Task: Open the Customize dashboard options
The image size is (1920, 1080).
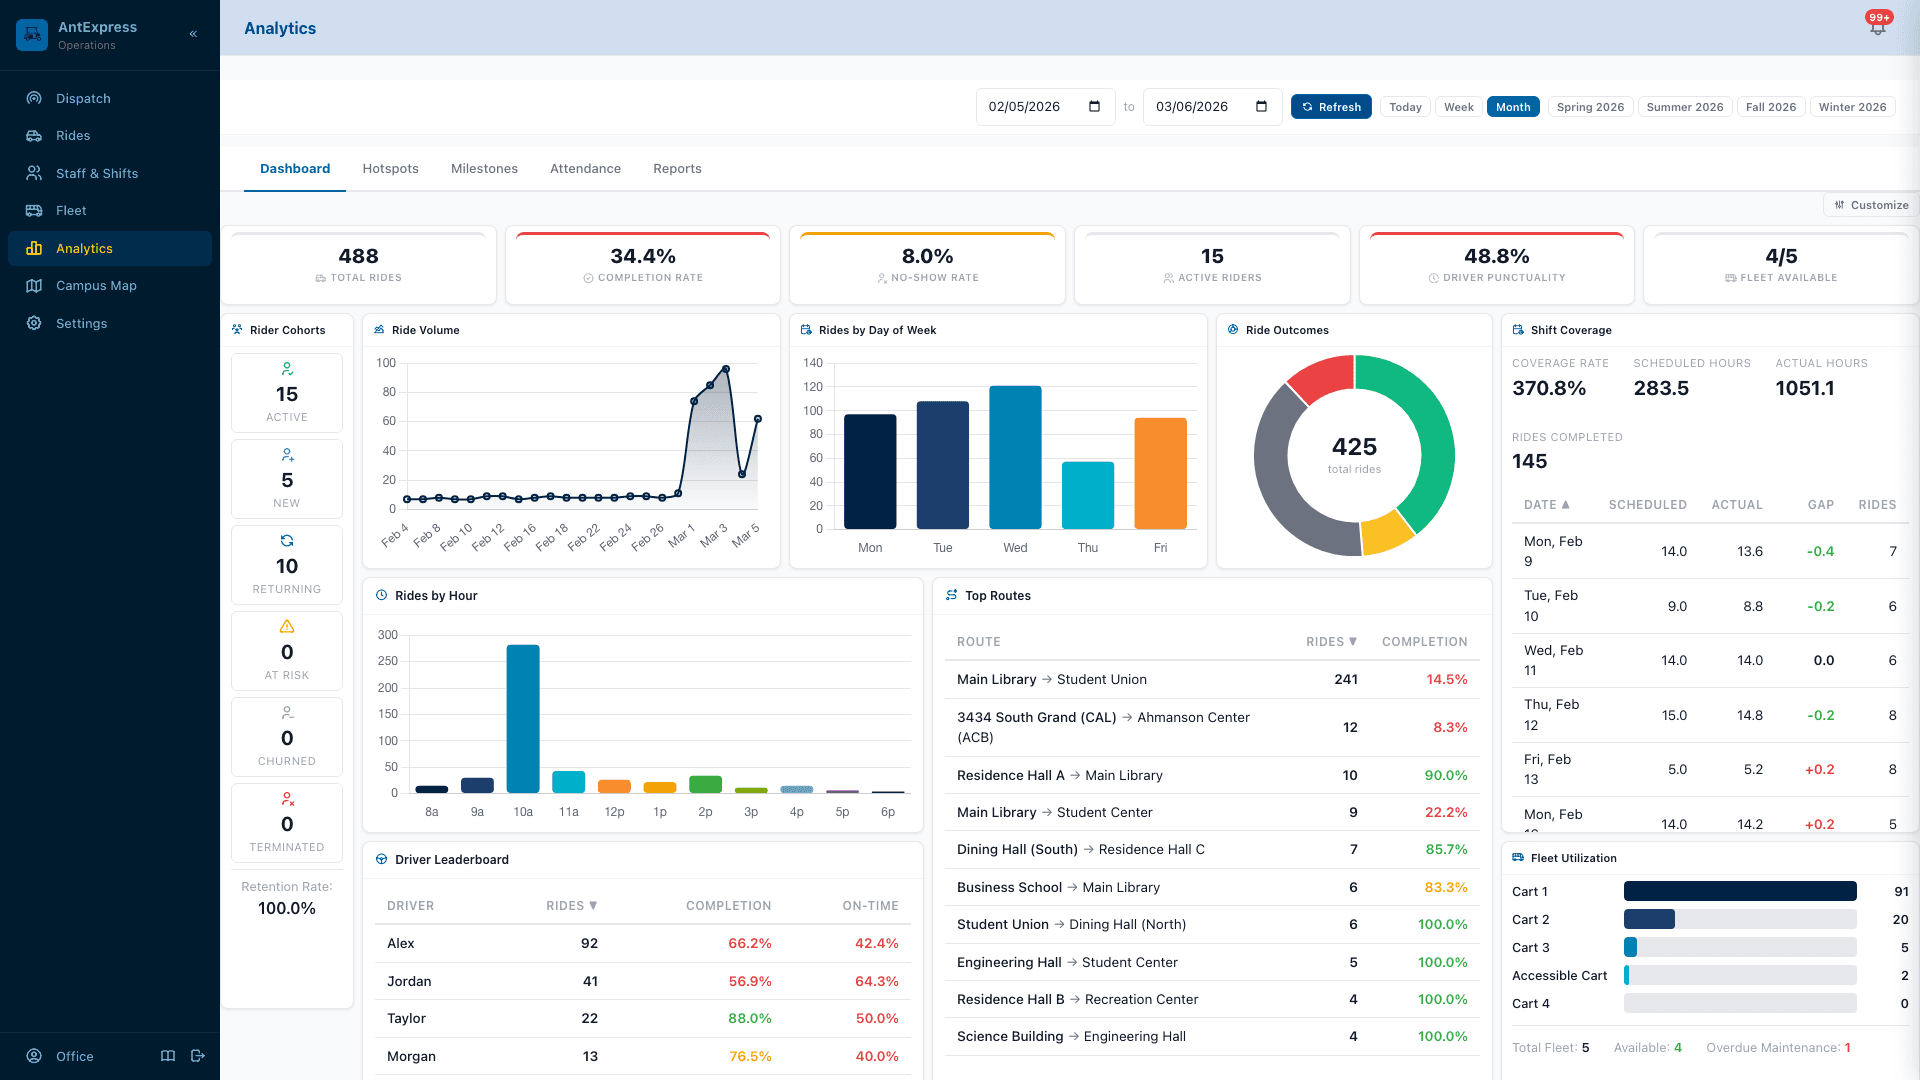Action: pyautogui.click(x=1871, y=205)
